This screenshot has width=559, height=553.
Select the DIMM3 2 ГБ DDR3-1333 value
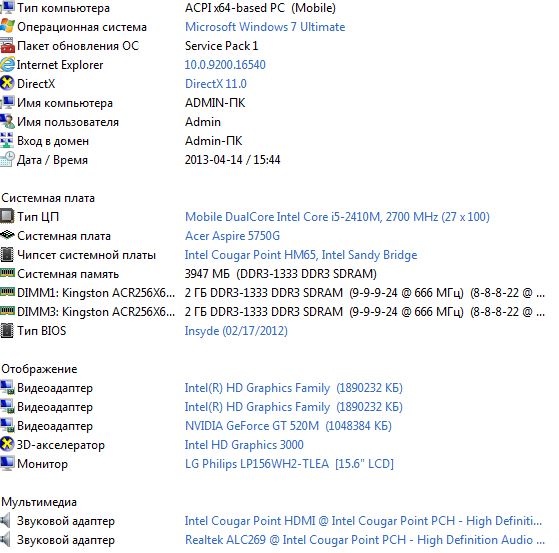(x=365, y=312)
